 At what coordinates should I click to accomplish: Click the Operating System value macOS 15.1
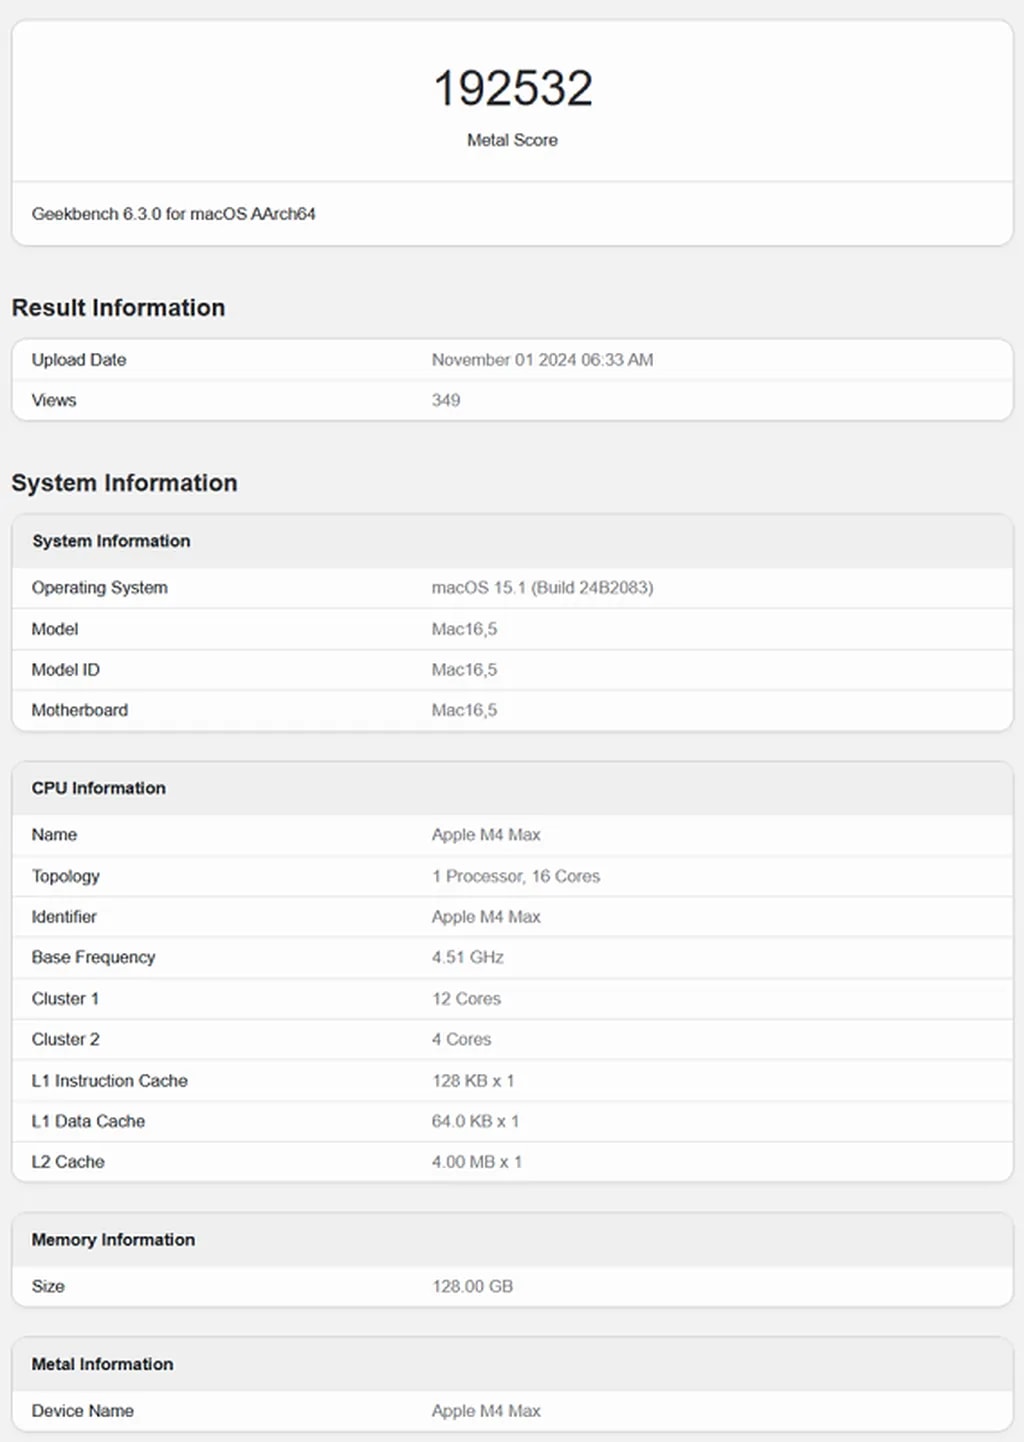(542, 588)
